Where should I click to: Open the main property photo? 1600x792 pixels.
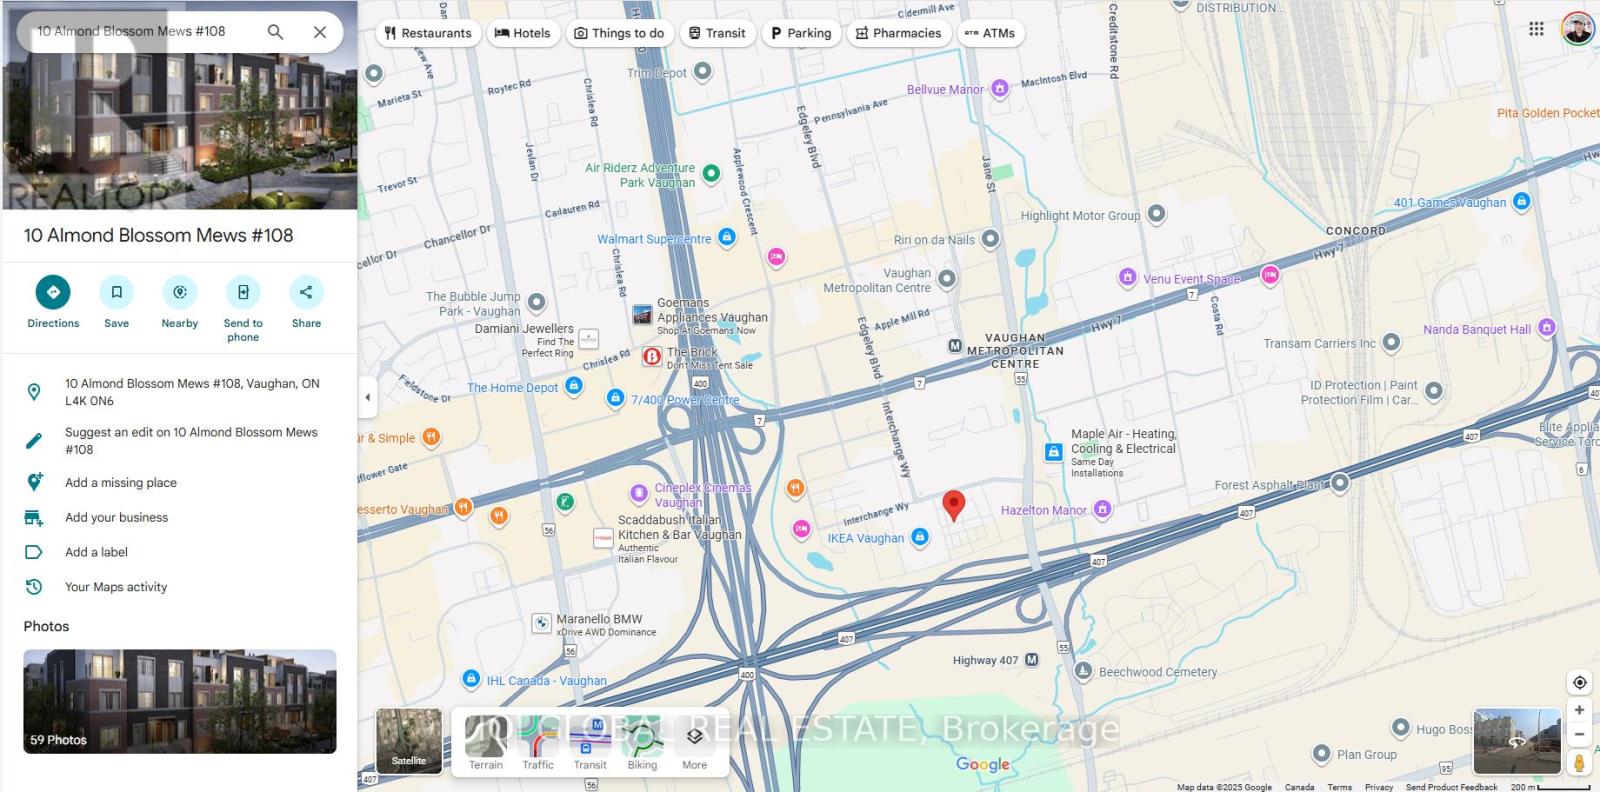point(180,105)
